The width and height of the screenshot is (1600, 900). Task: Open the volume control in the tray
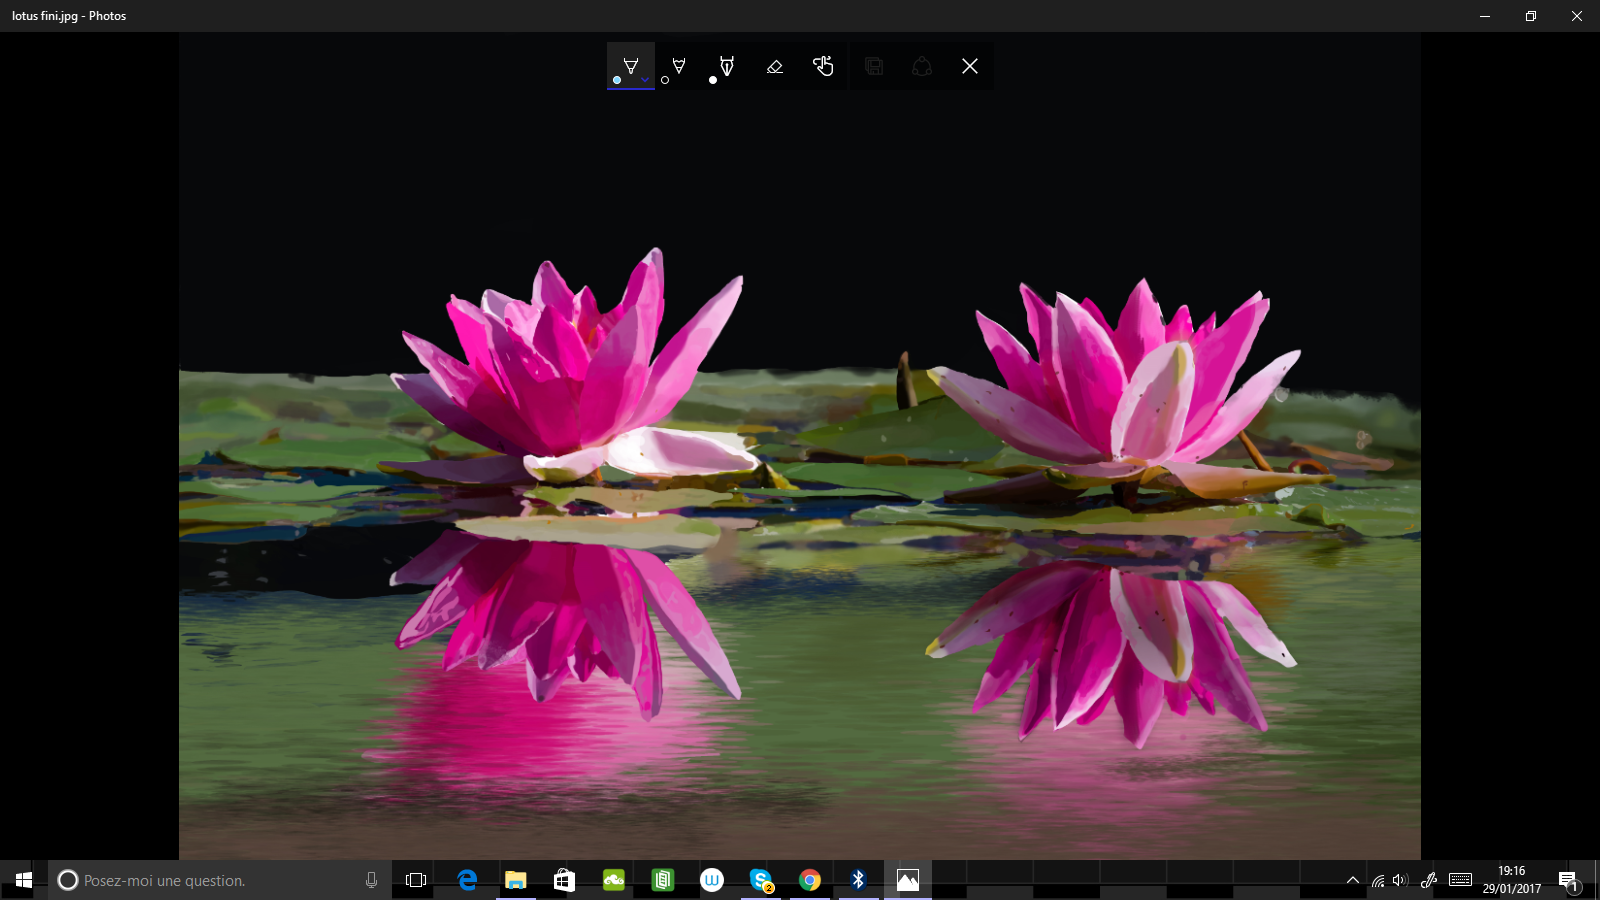click(1399, 880)
